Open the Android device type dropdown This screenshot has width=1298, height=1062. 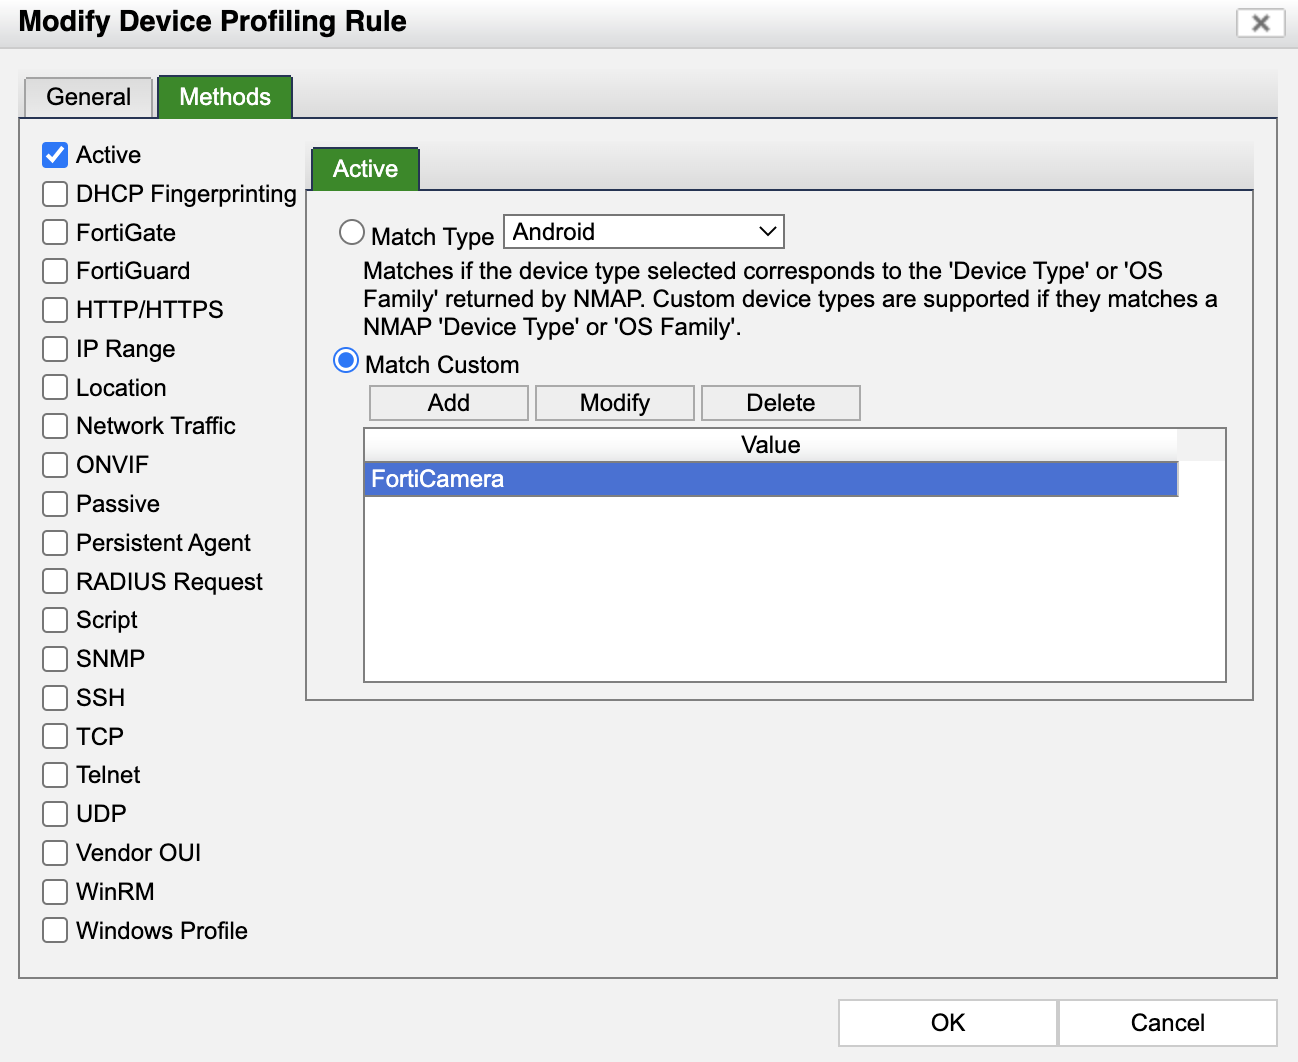[x=643, y=232]
